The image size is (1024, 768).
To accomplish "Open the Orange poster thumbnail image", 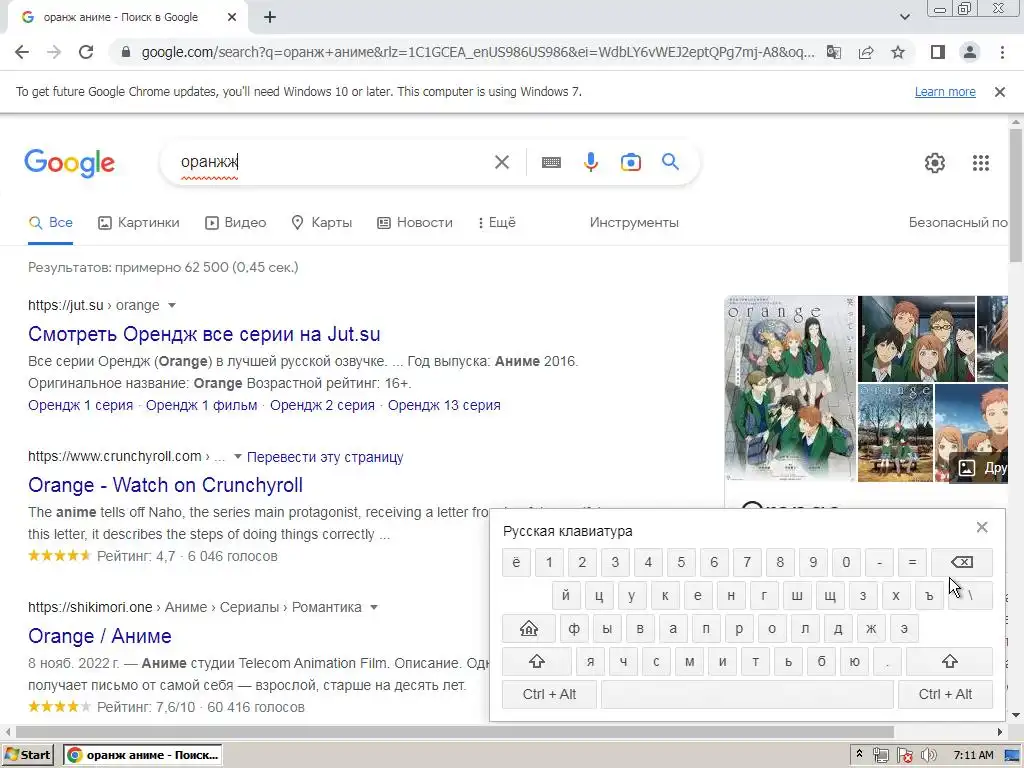I will (x=790, y=389).
